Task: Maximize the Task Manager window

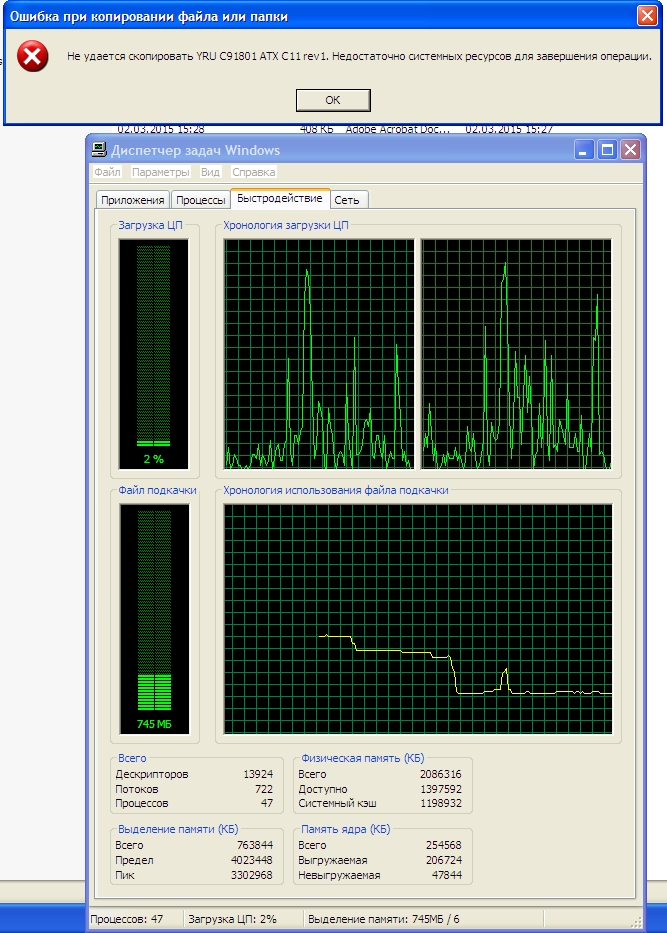Action: 607,150
